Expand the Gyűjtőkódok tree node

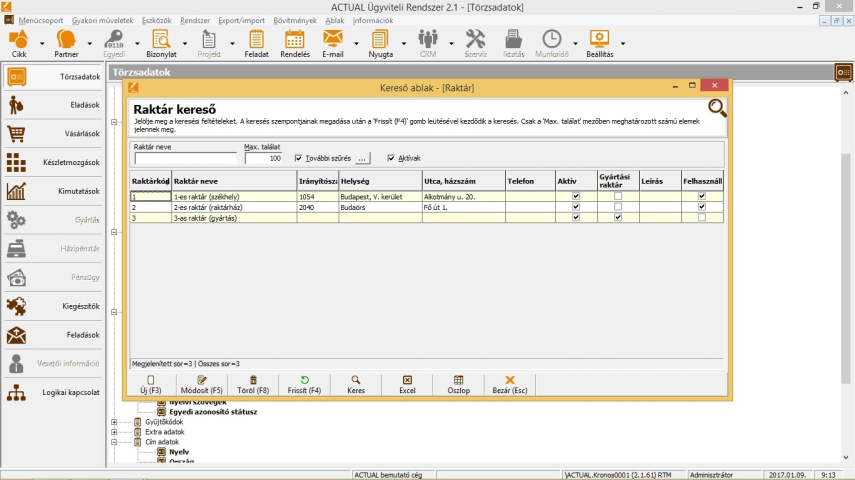114,422
